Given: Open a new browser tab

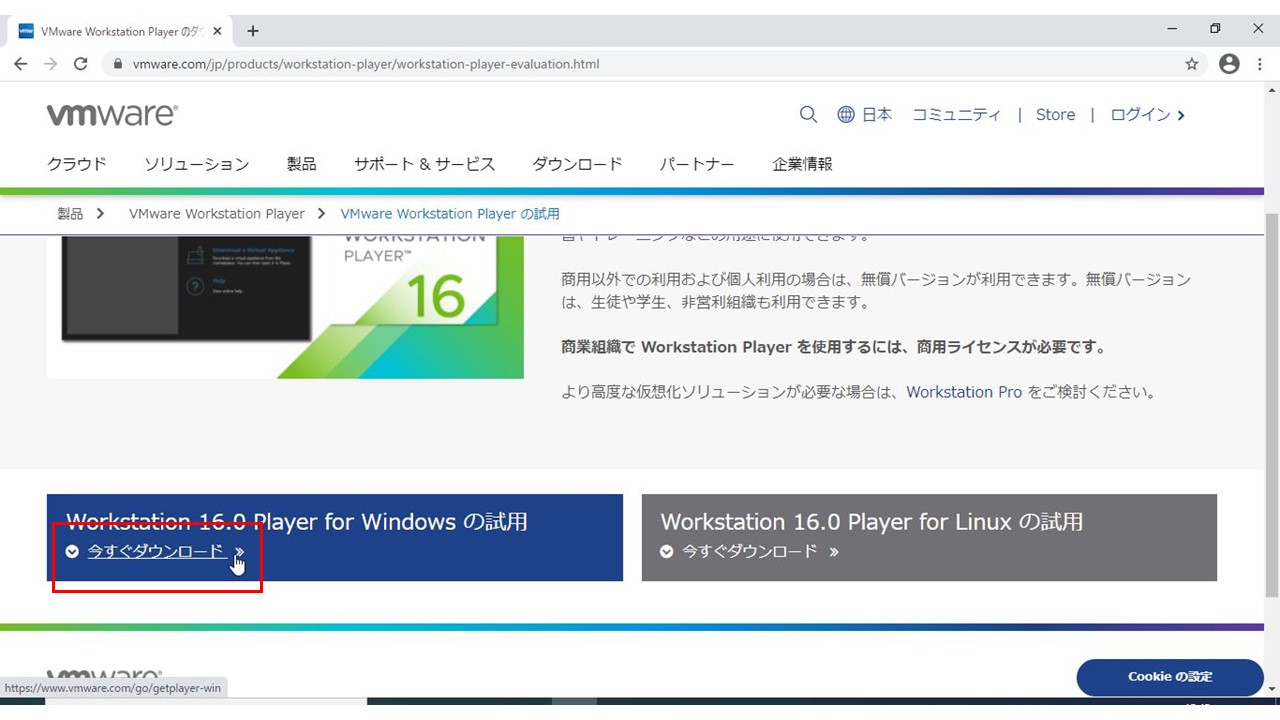Looking at the screenshot, I should point(253,31).
